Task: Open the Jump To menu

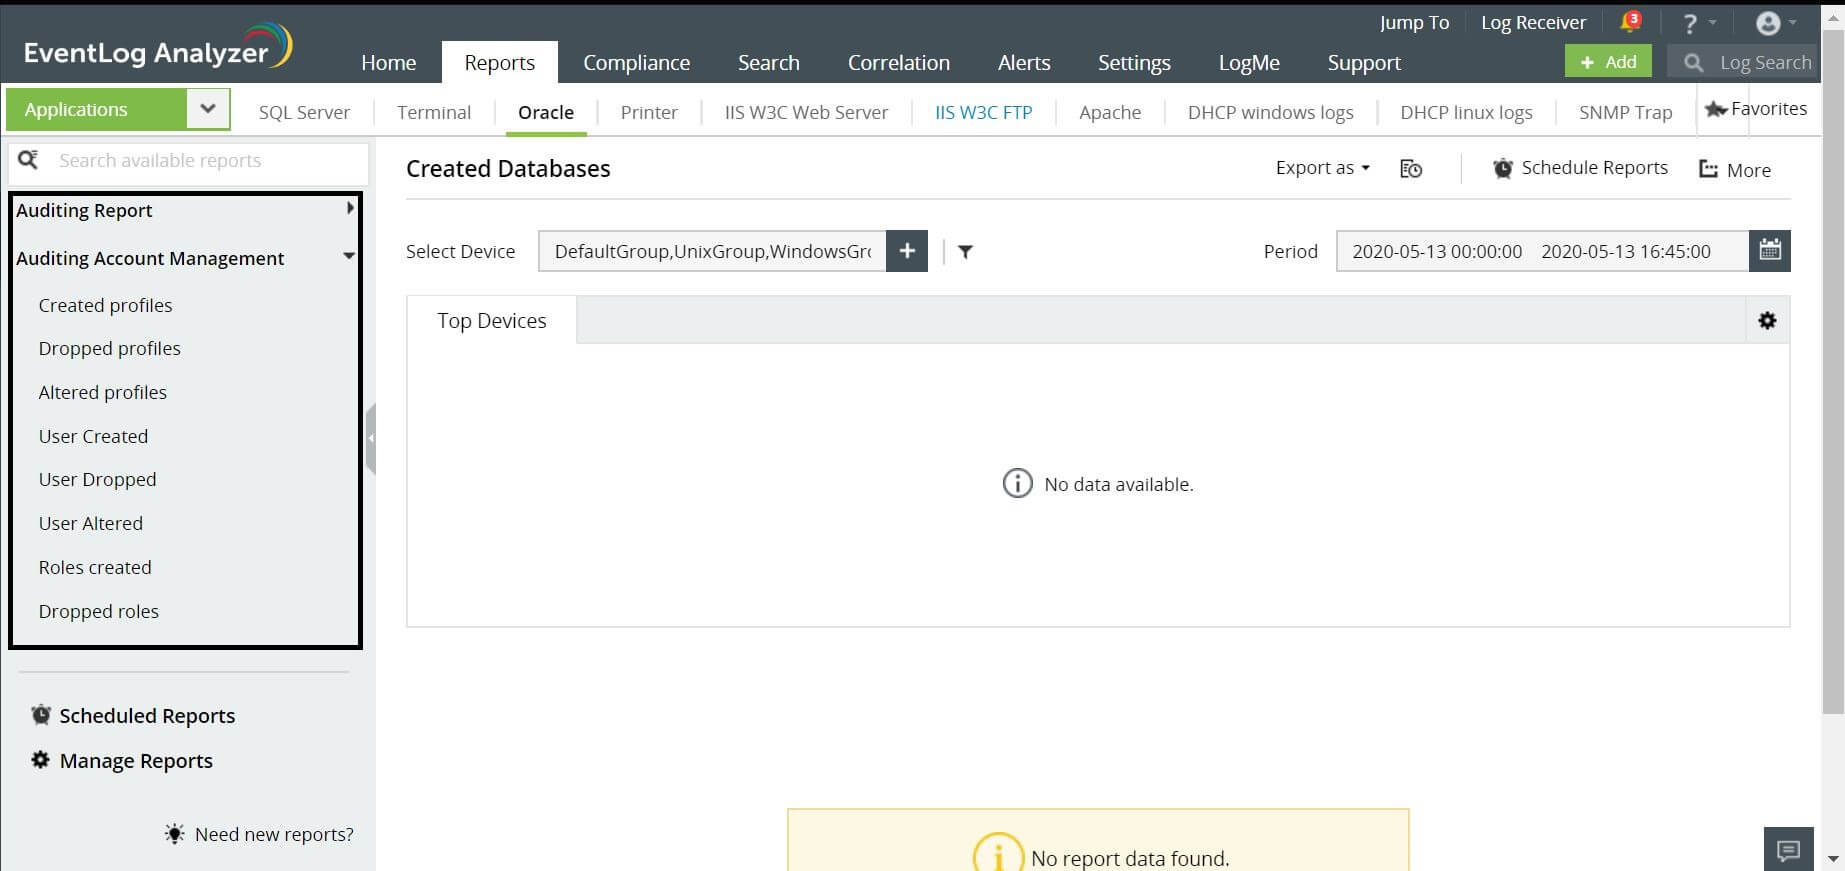Action: (1414, 22)
